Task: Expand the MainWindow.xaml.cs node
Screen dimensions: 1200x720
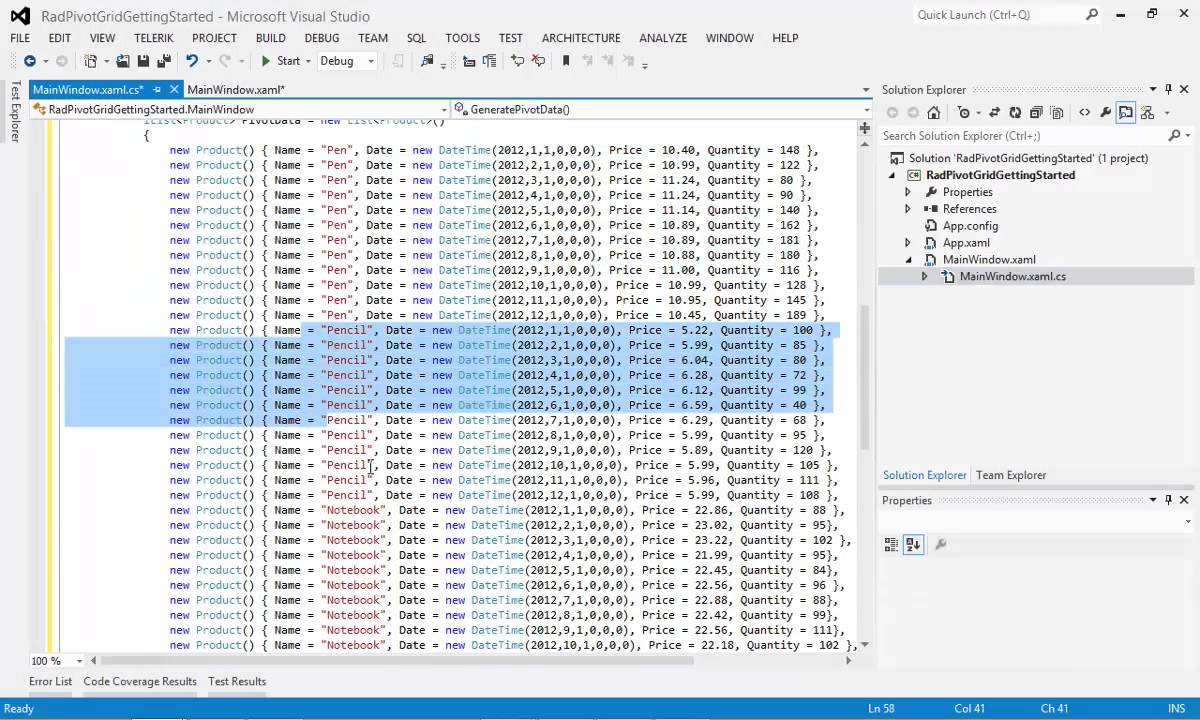Action: point(925,277)
